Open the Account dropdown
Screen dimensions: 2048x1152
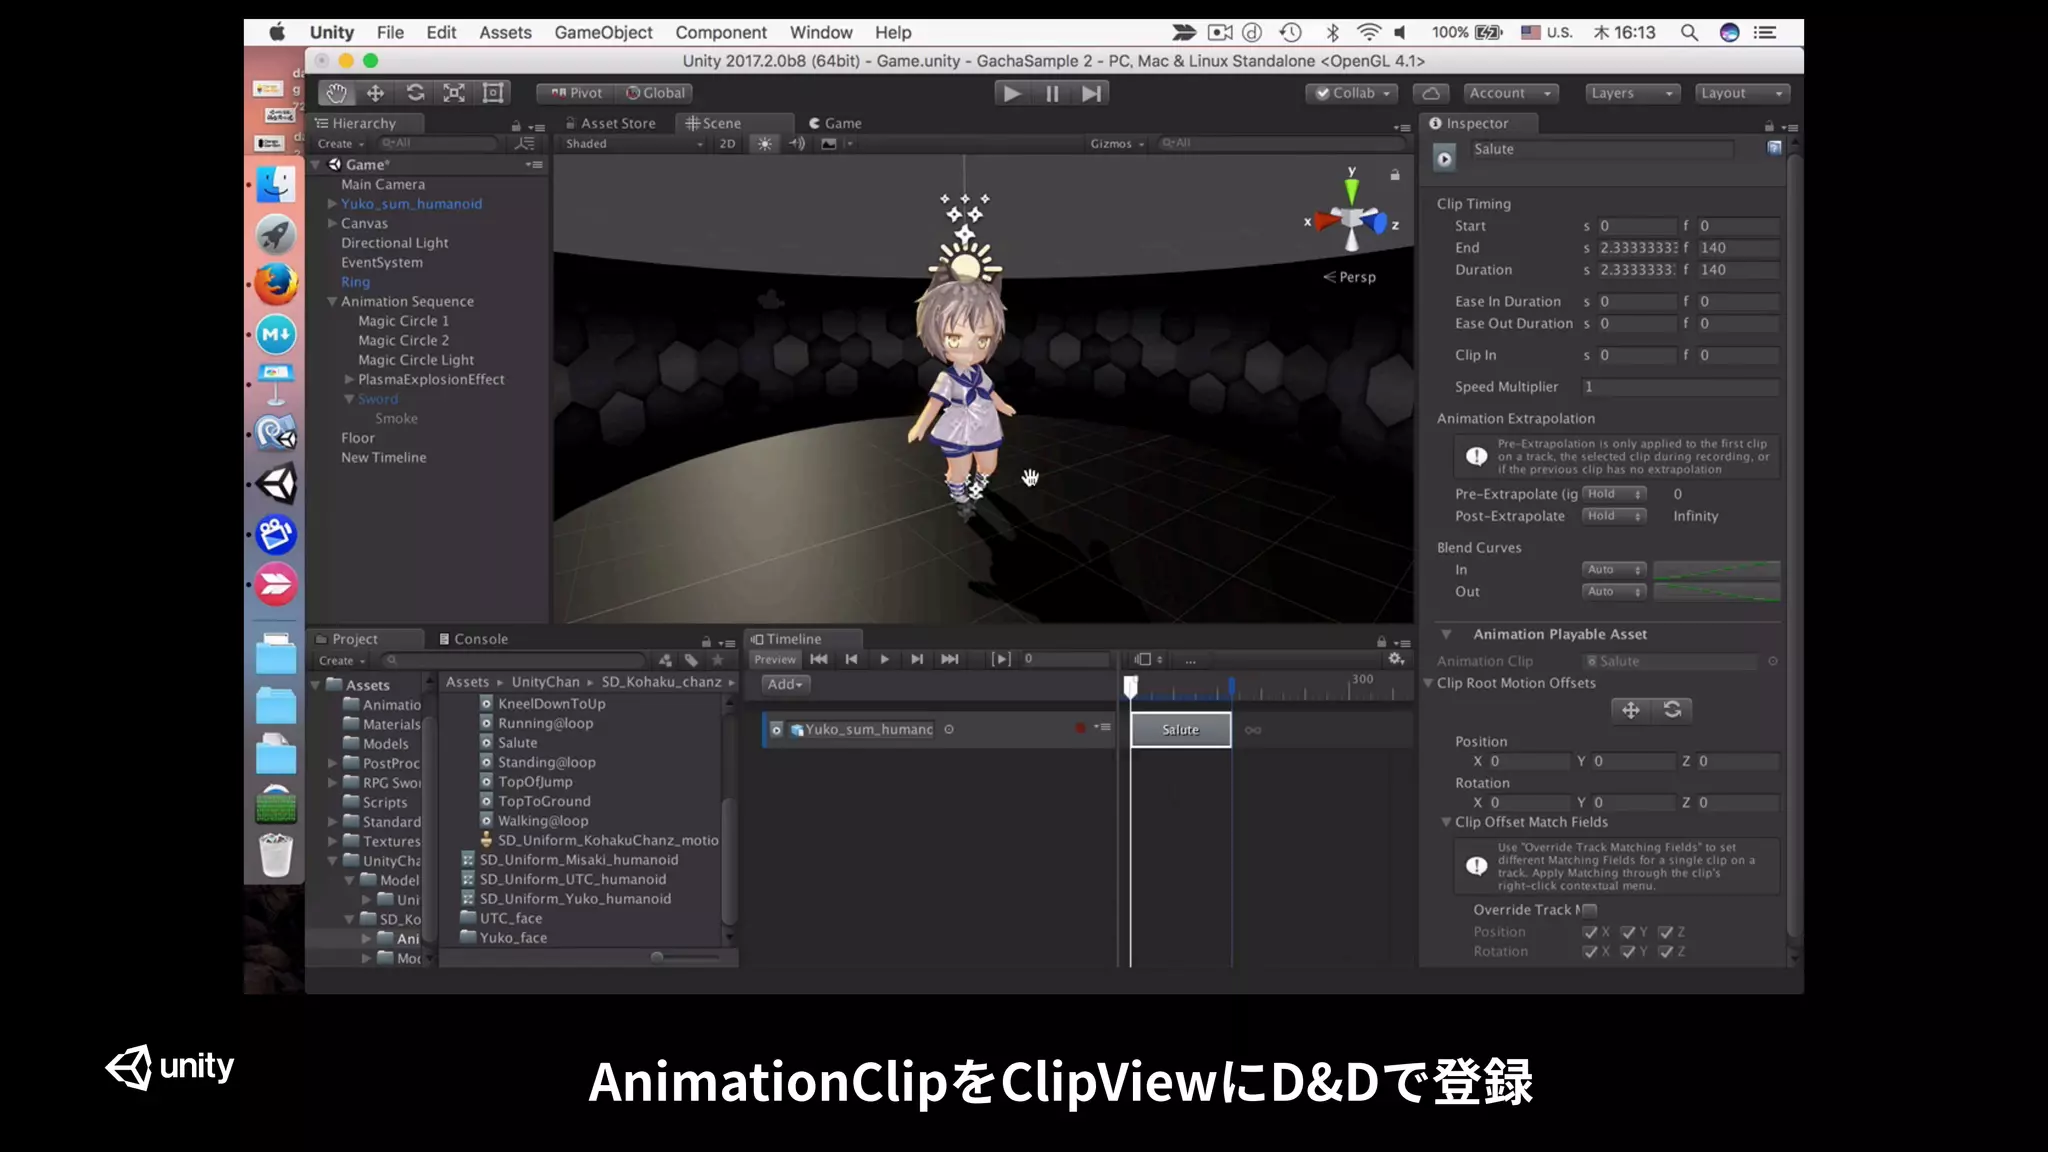1509,93
